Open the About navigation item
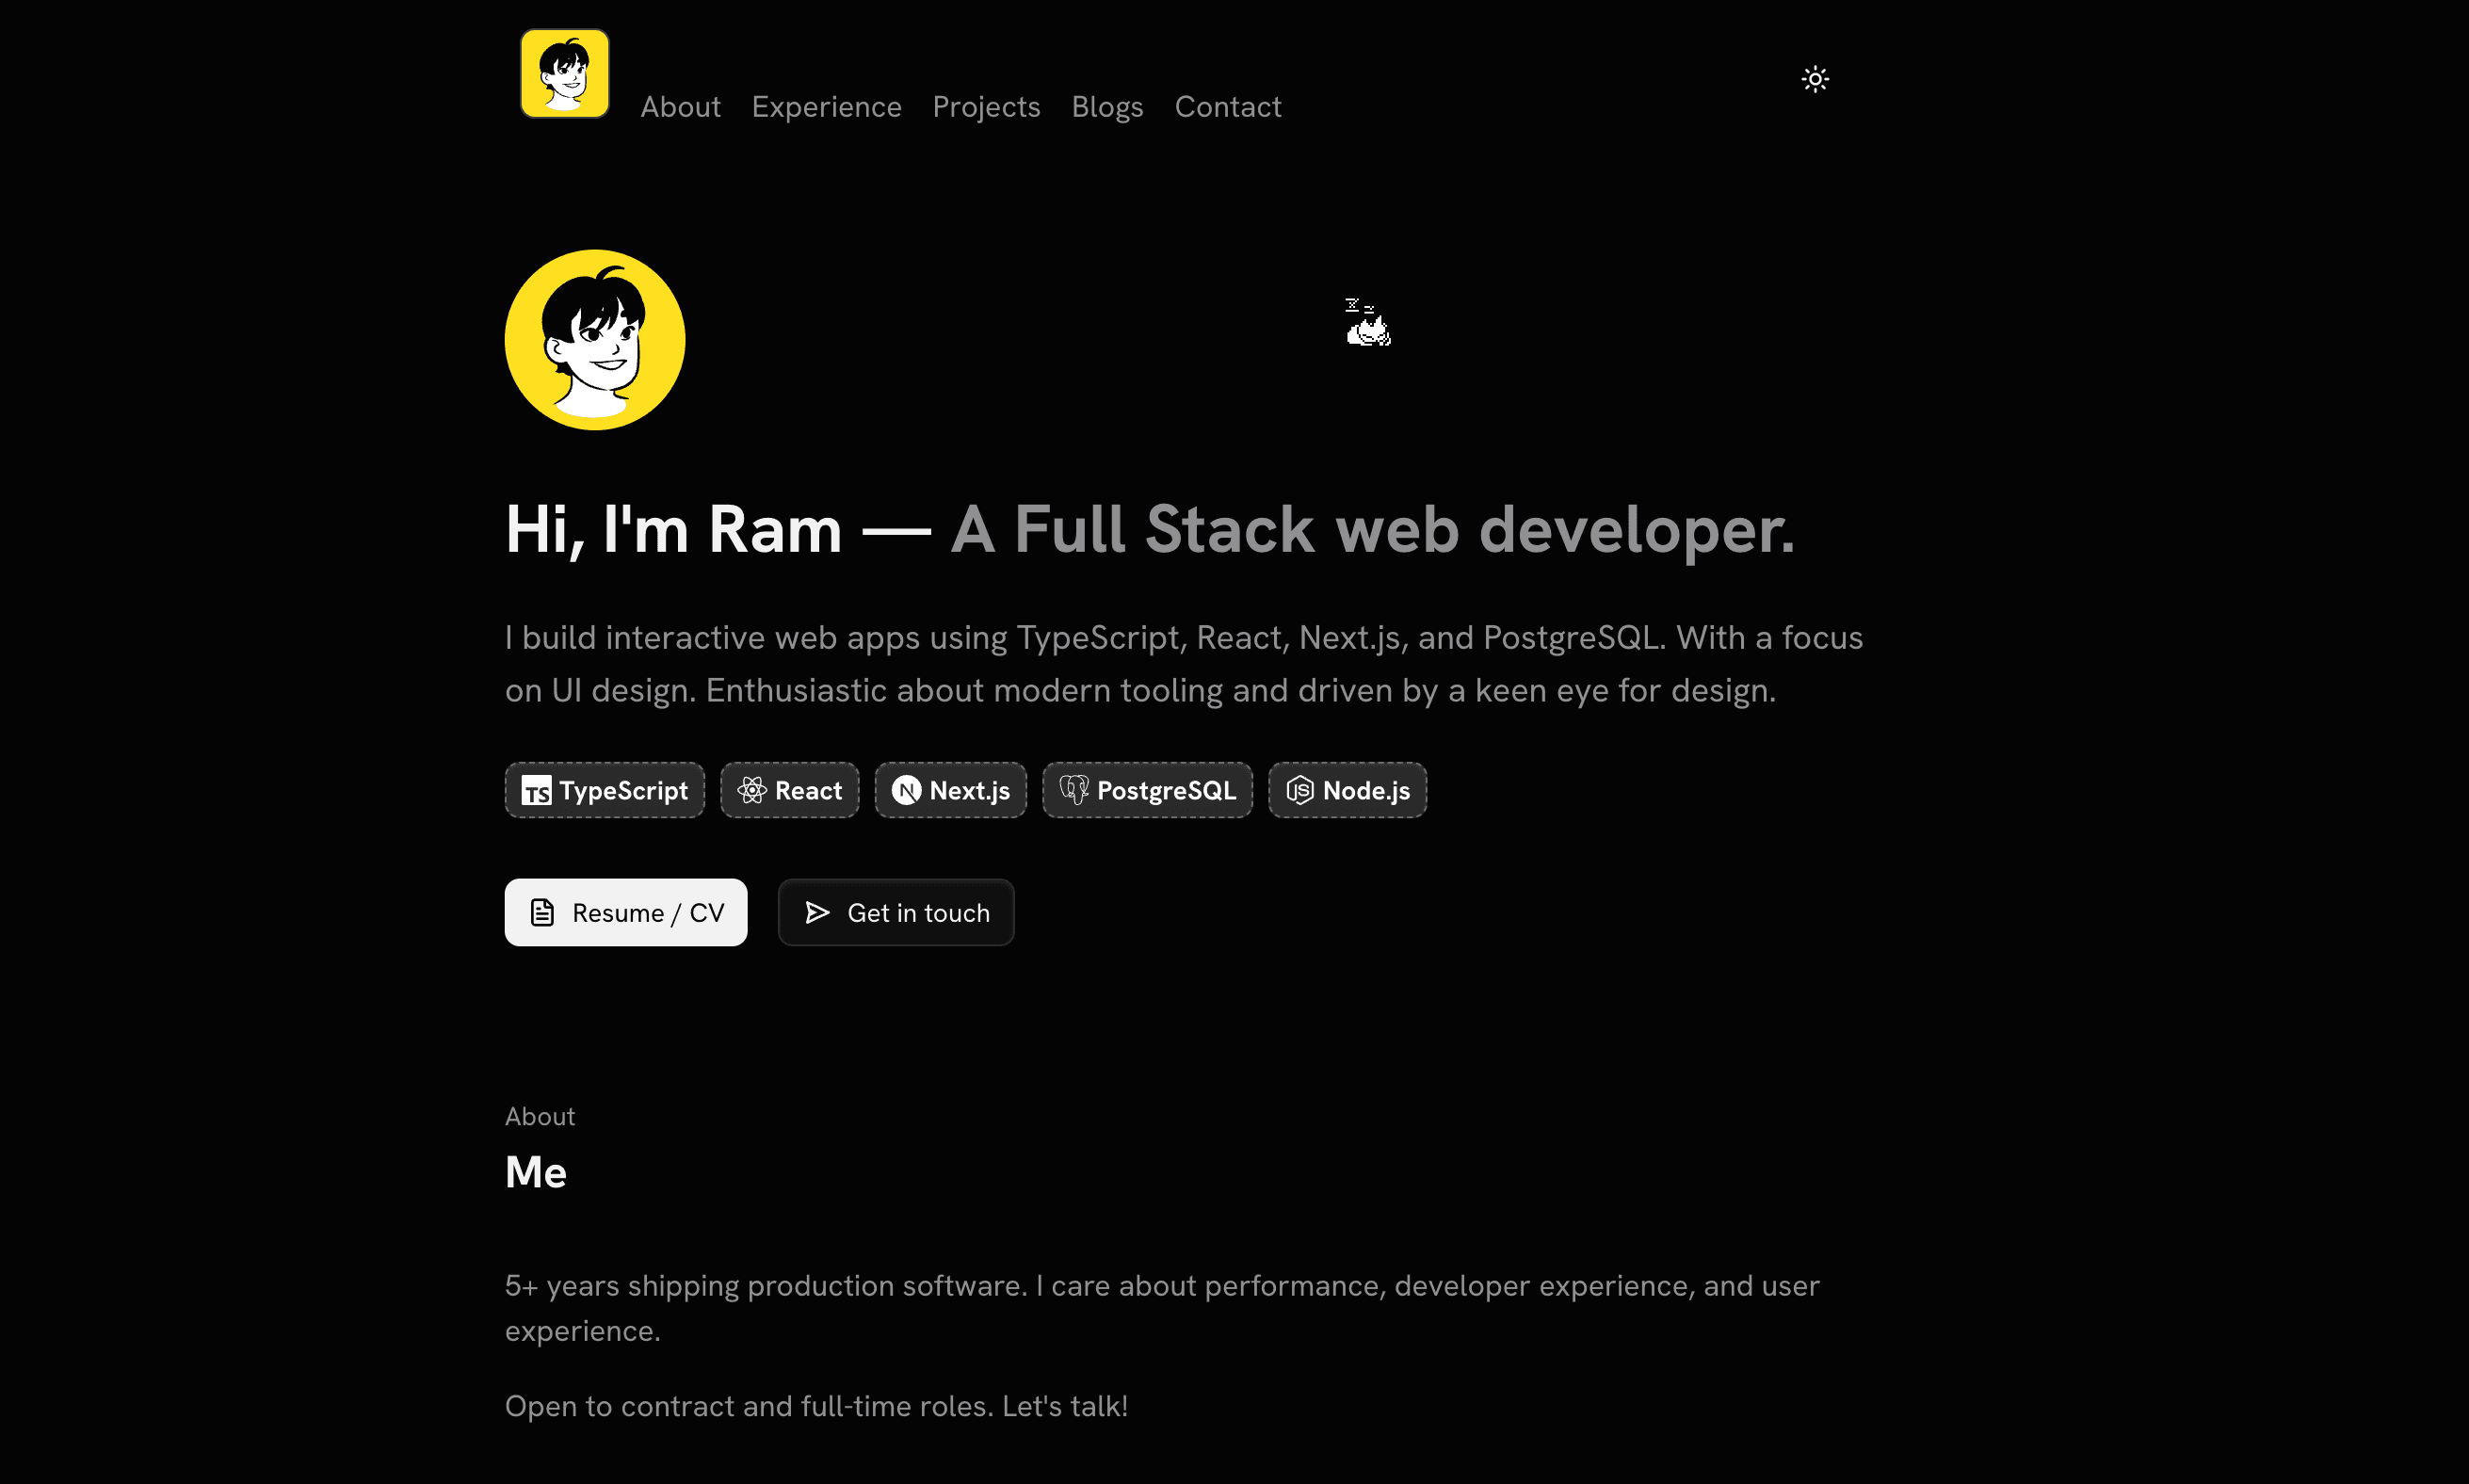Viewport: 2469px width, 1484px height. (680, 107)
